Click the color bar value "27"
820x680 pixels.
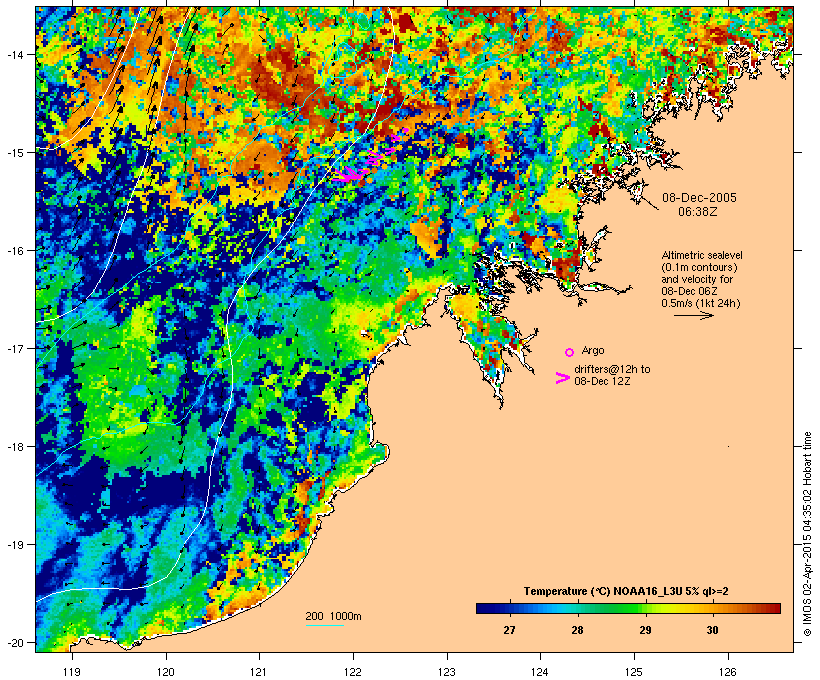tap(509, 630)
